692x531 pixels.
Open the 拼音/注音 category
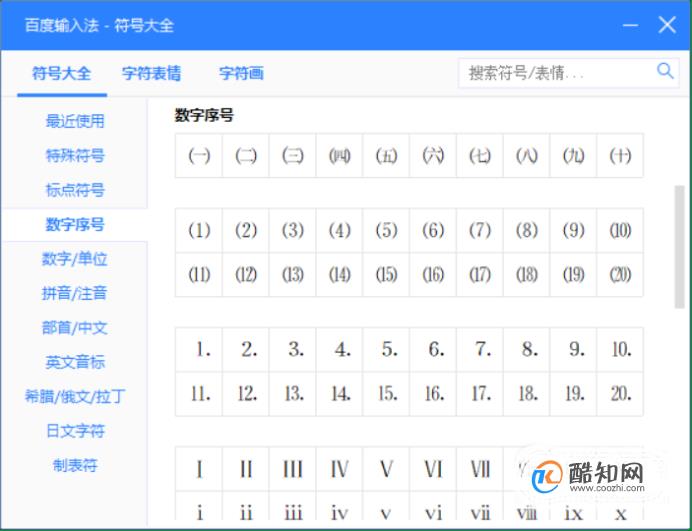[75, 293]
